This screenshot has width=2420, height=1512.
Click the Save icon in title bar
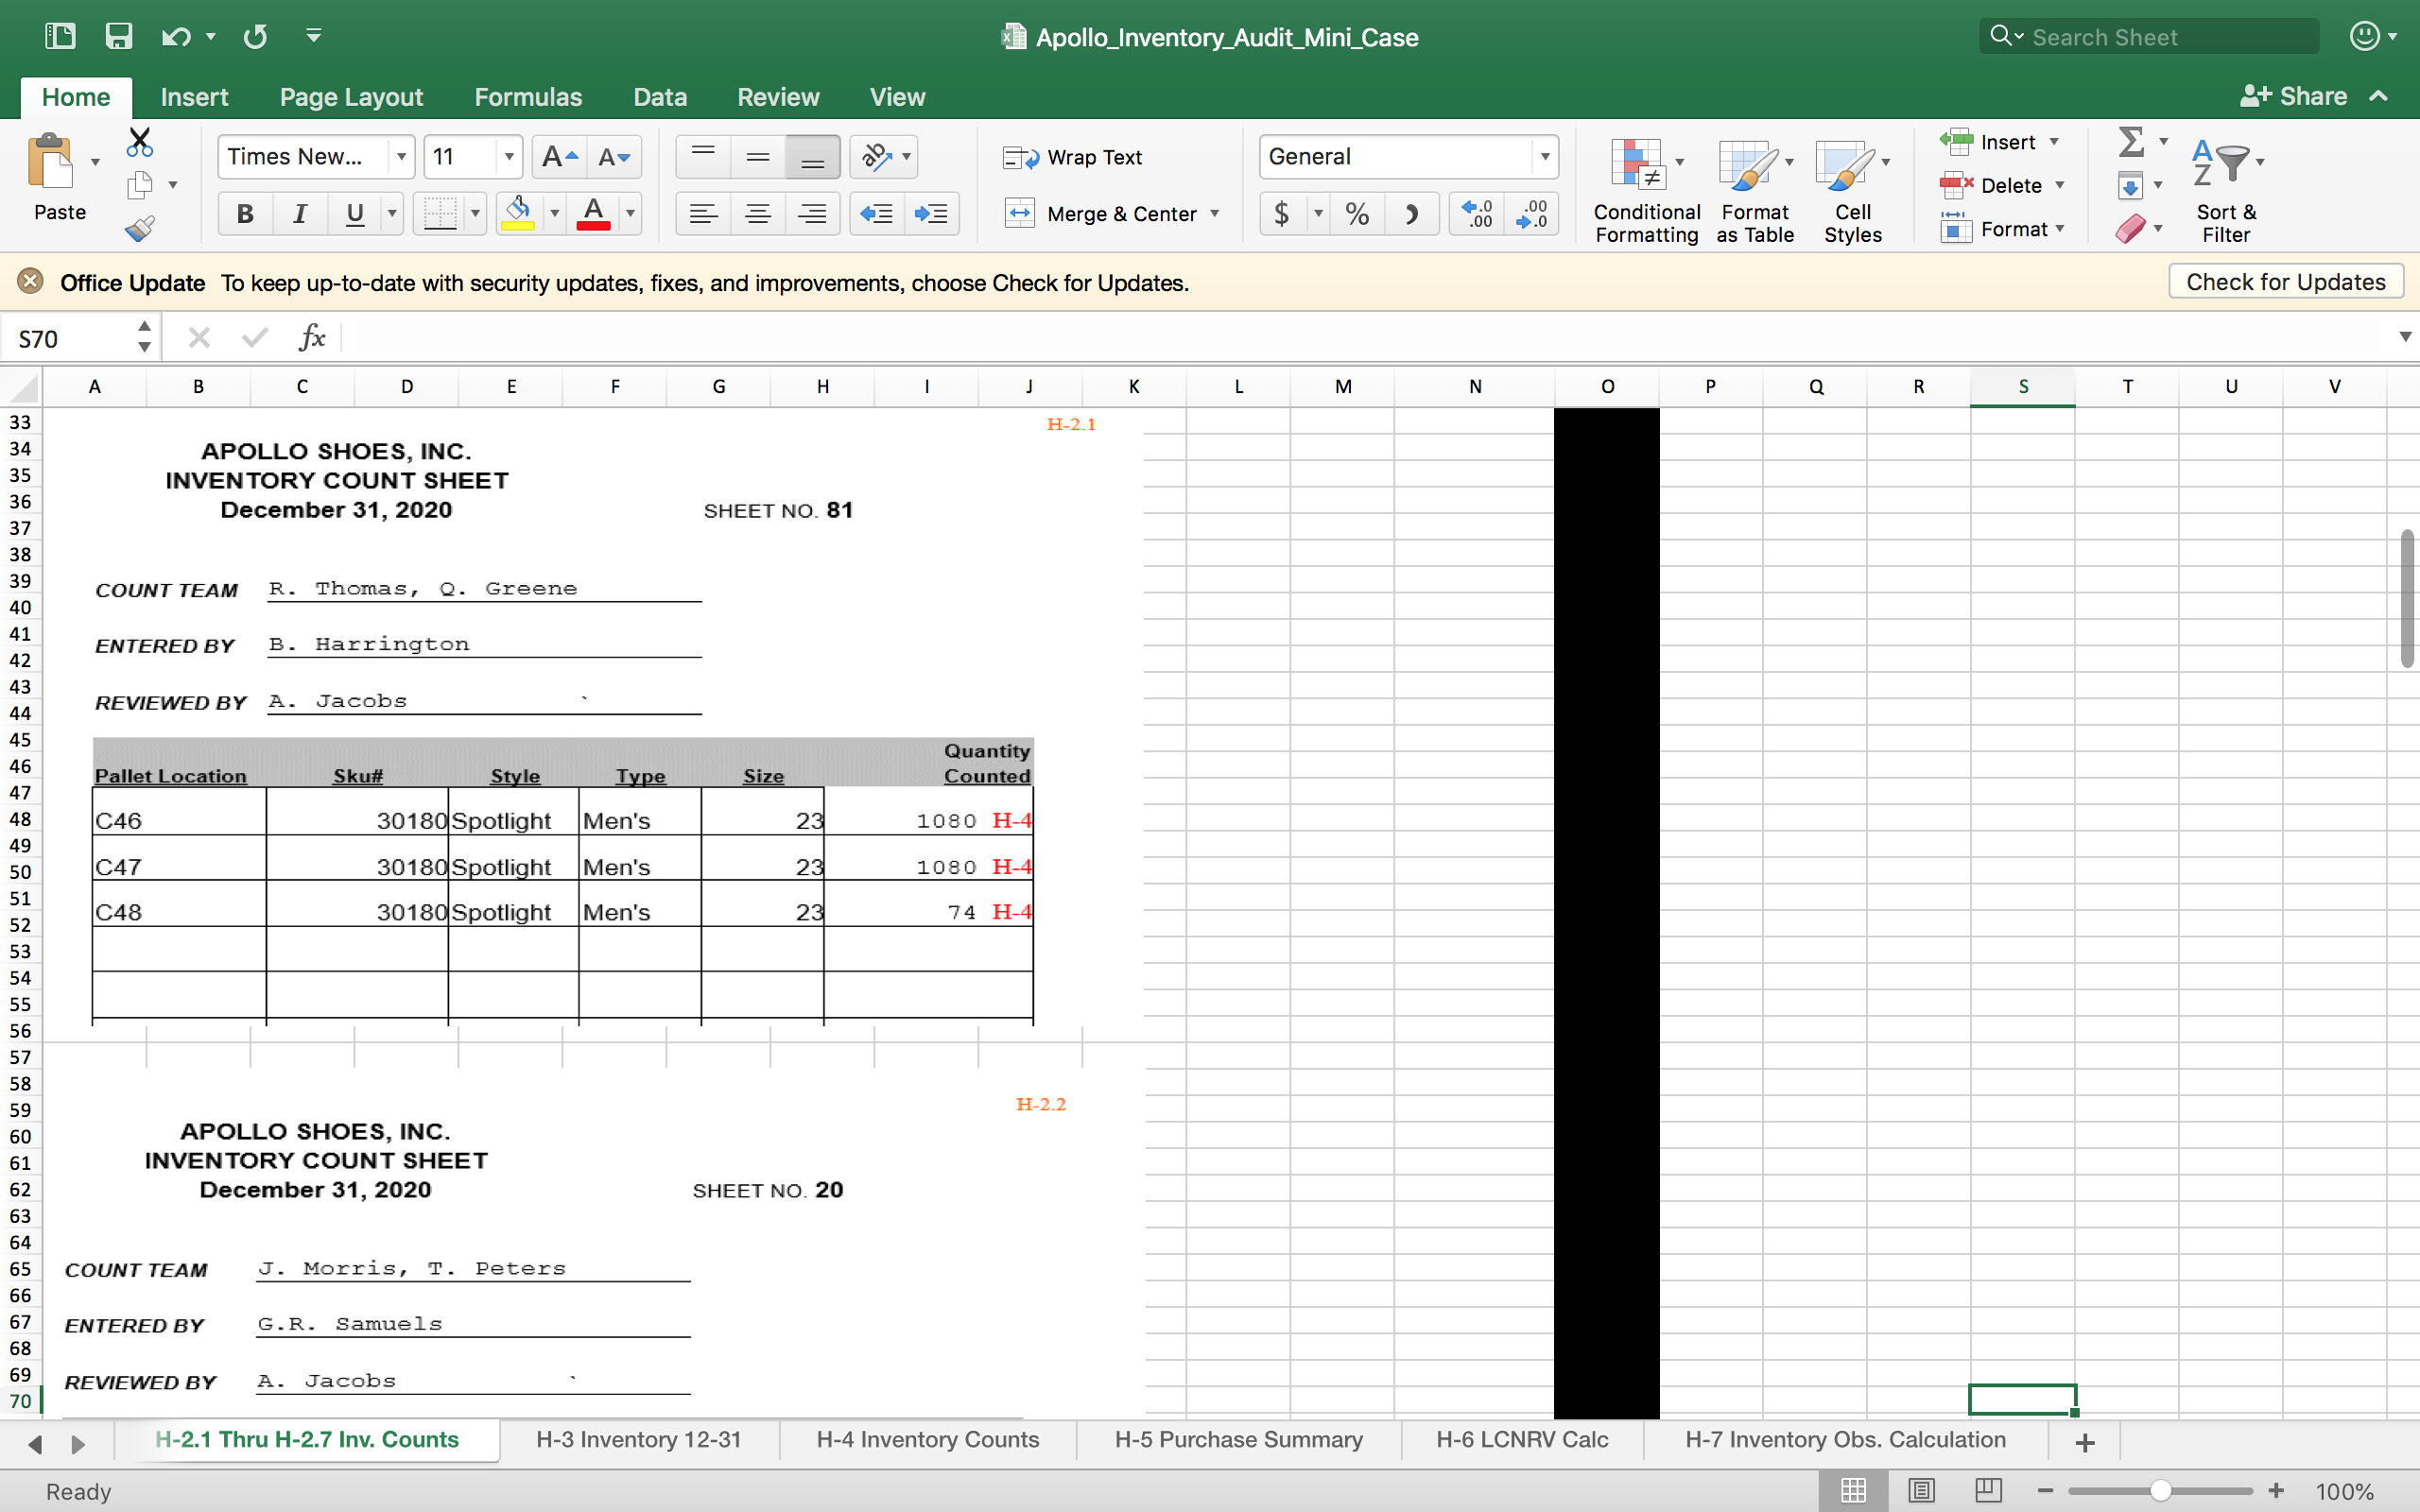point(119,37)
